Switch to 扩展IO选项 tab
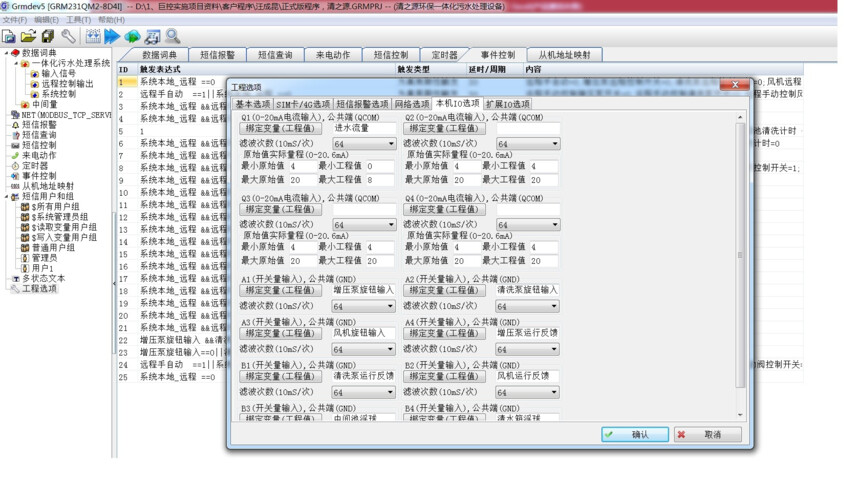 (508, 104)
